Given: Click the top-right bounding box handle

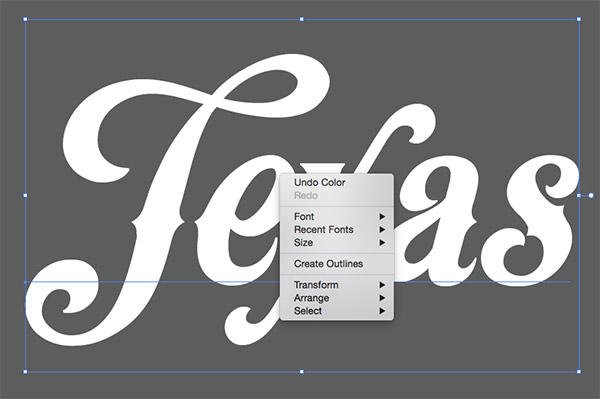Looking at the screenshot, I should coord(579,19).
